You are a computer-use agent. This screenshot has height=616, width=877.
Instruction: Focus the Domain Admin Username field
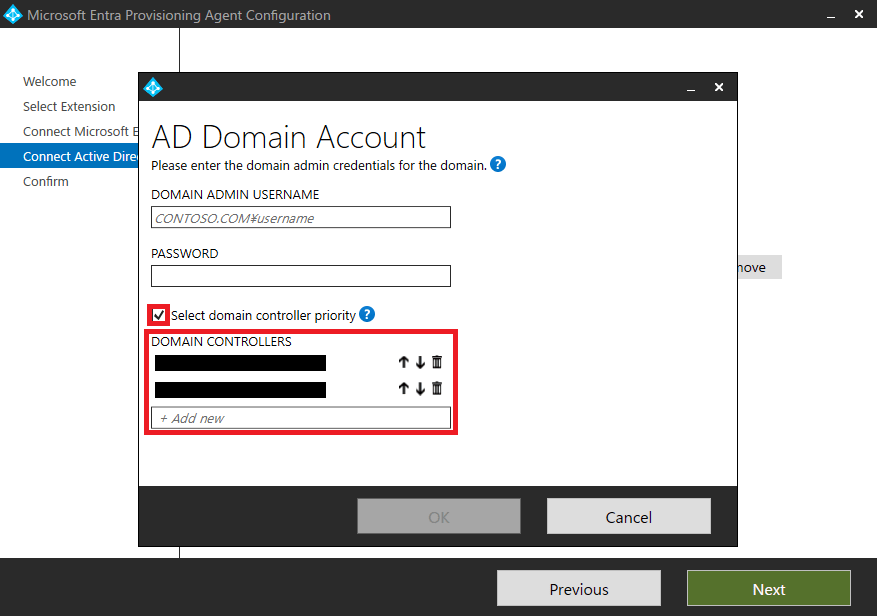(301, 217)
